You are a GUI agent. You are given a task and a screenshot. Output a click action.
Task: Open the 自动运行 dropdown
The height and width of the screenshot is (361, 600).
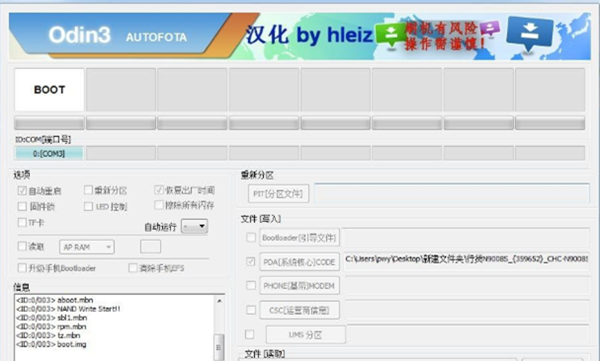[x=194, y=226]
